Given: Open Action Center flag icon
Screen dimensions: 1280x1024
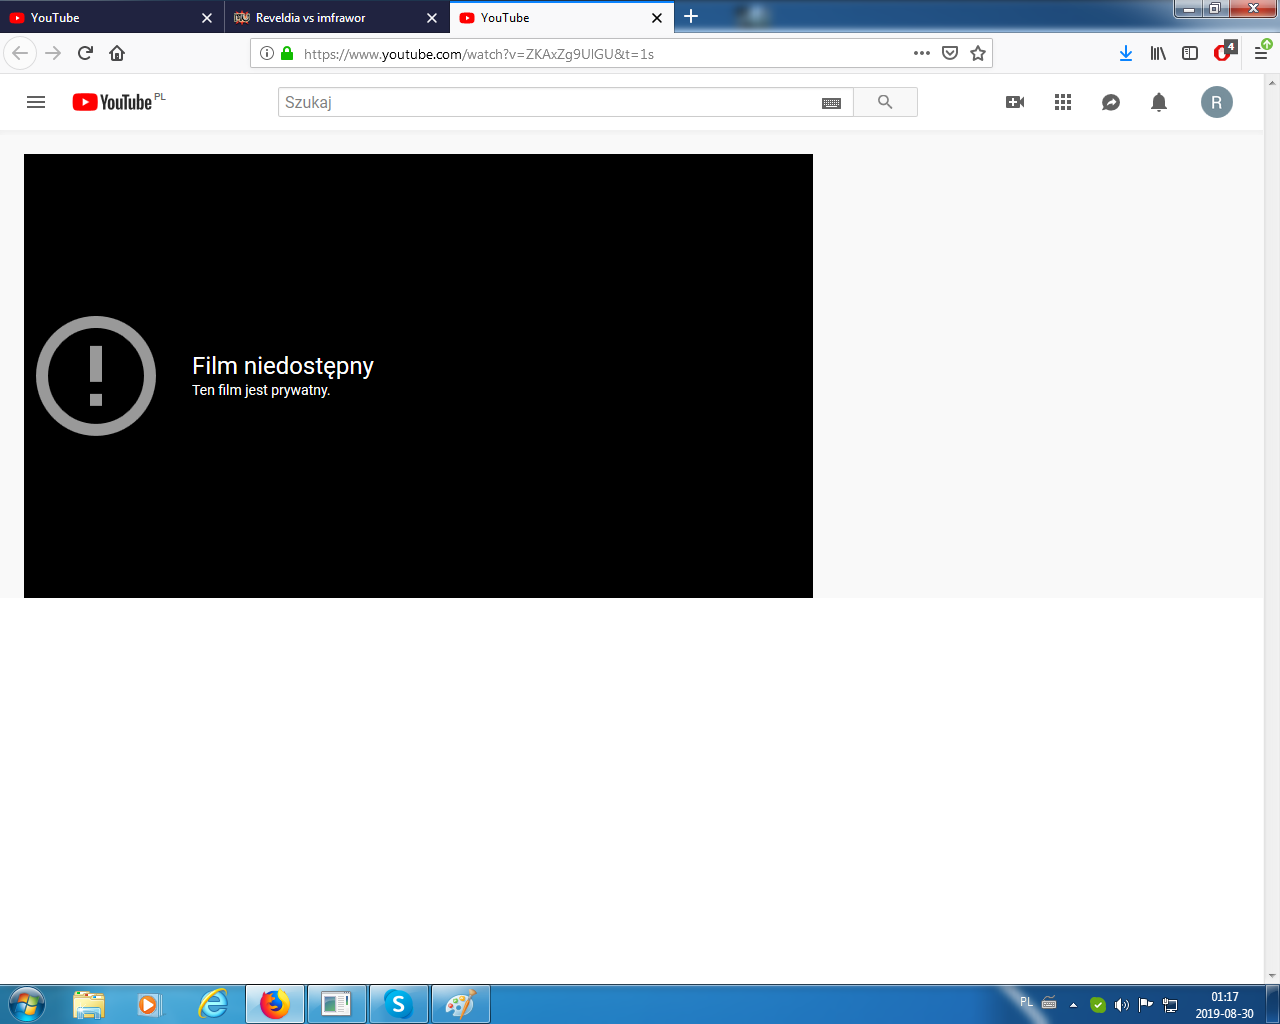Looking at the screenshot, I should pos(1146,1005).
